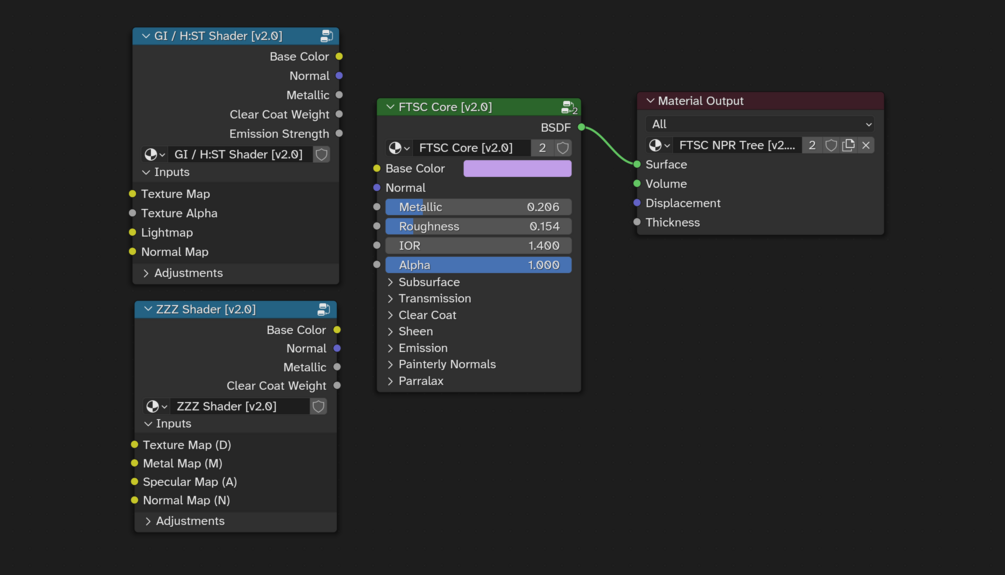This screenshot has height=575, width=1005.
Task: Click the FTSC NPR Tree name field
Action: [x=737, y=146]
